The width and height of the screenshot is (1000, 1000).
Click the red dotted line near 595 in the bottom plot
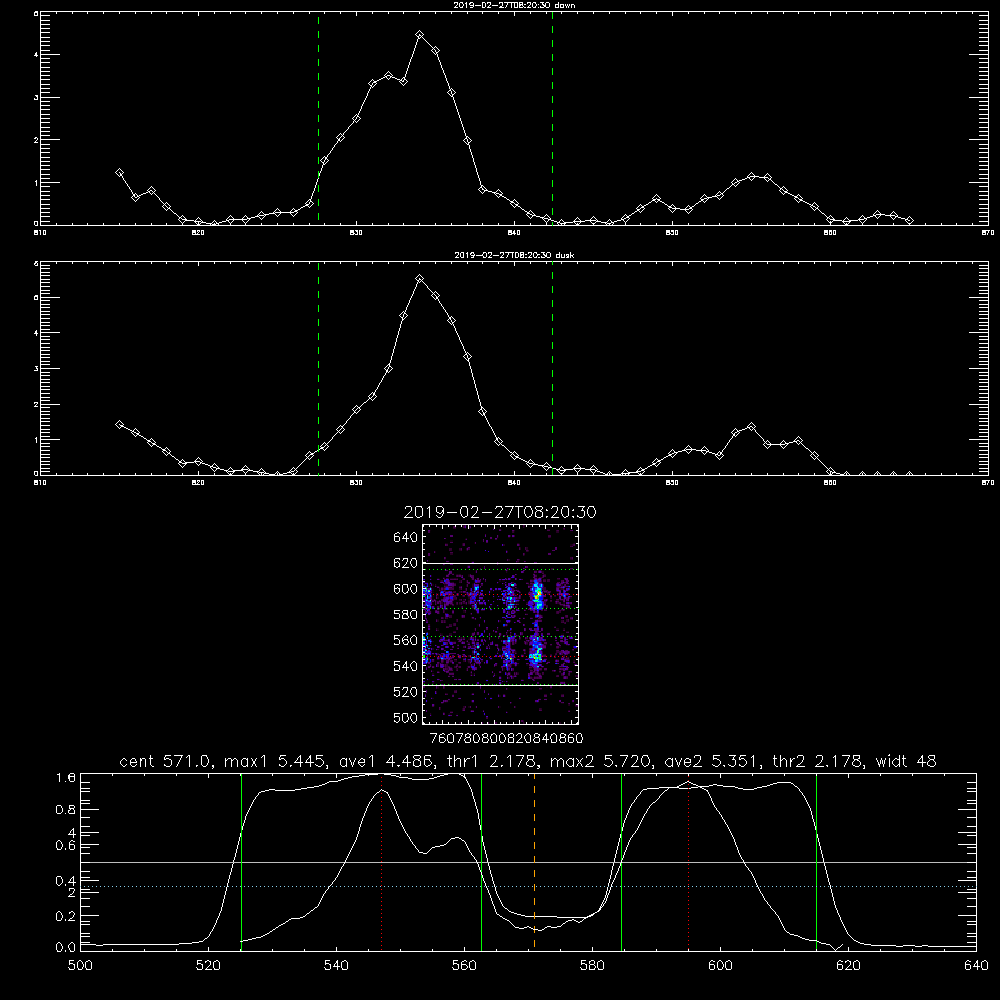(x=688, y=861)
